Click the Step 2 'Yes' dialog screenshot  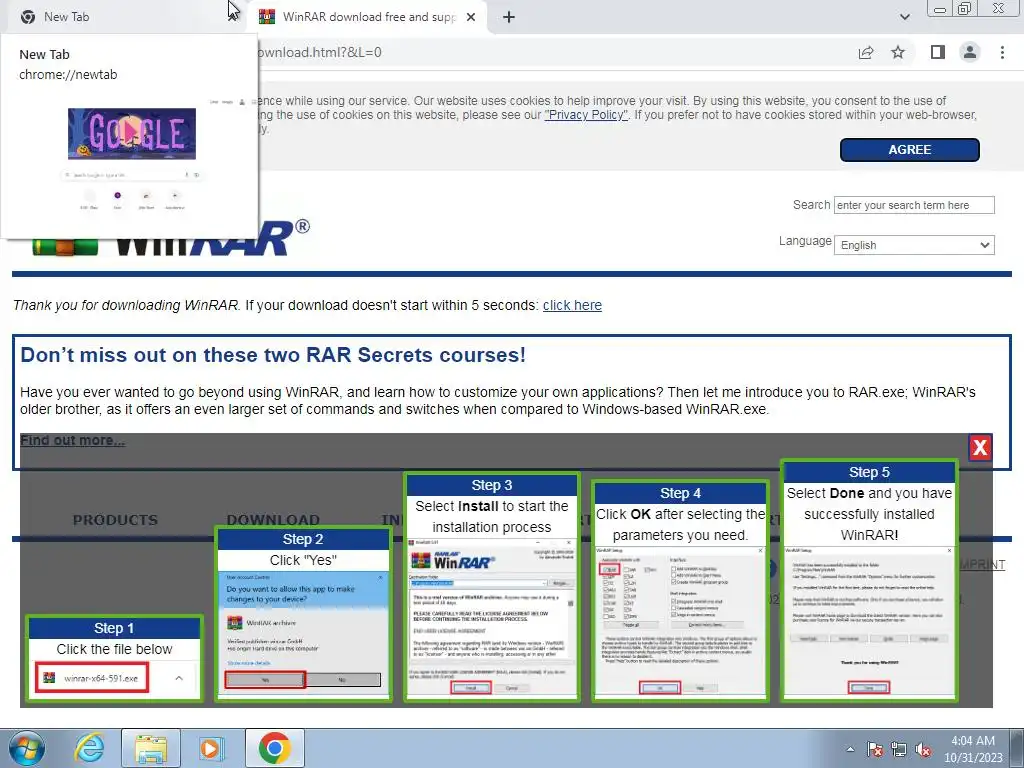(x=303, y=635)
